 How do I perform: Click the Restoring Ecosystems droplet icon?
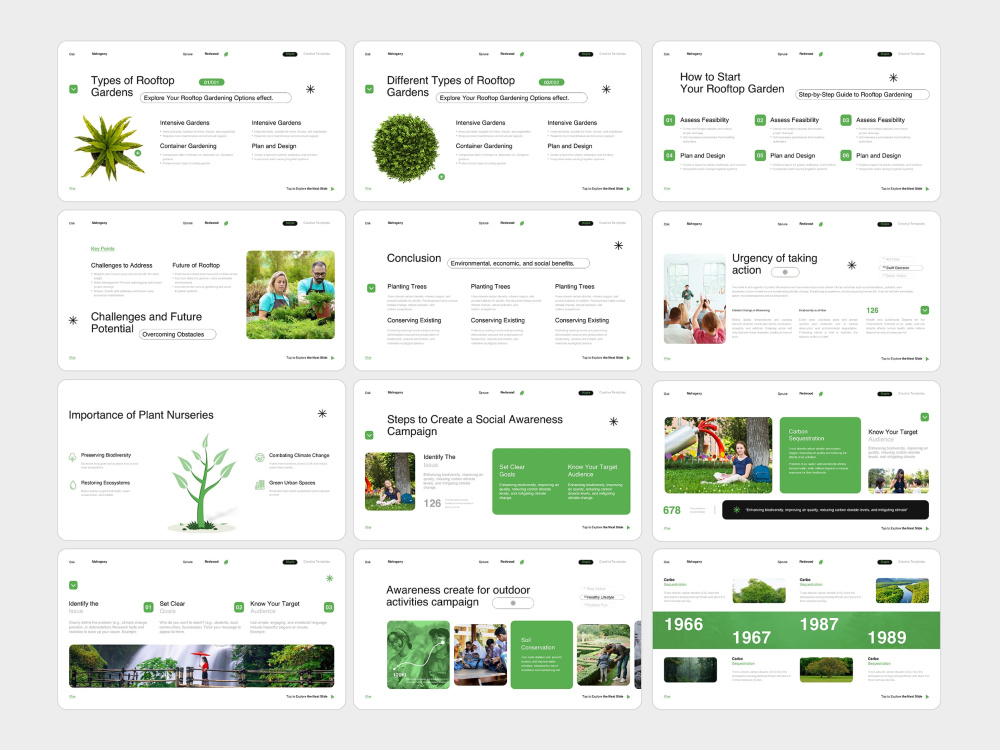pyautogui.click(x=73, y=485)
